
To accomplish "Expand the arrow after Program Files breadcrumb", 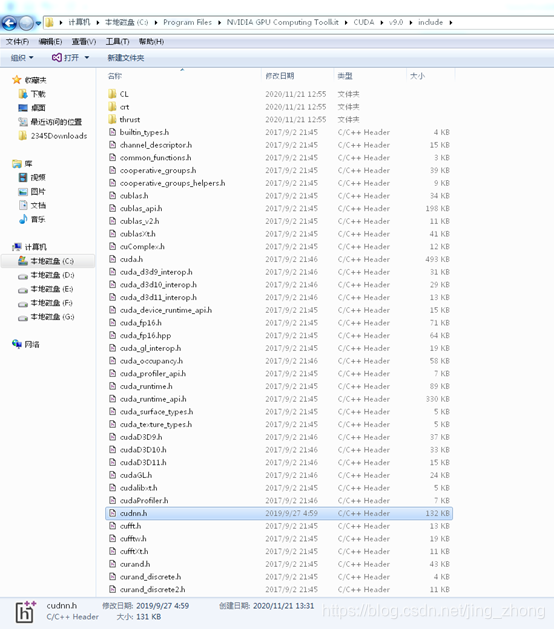I will pyautogui.click(x=219, y=22).
